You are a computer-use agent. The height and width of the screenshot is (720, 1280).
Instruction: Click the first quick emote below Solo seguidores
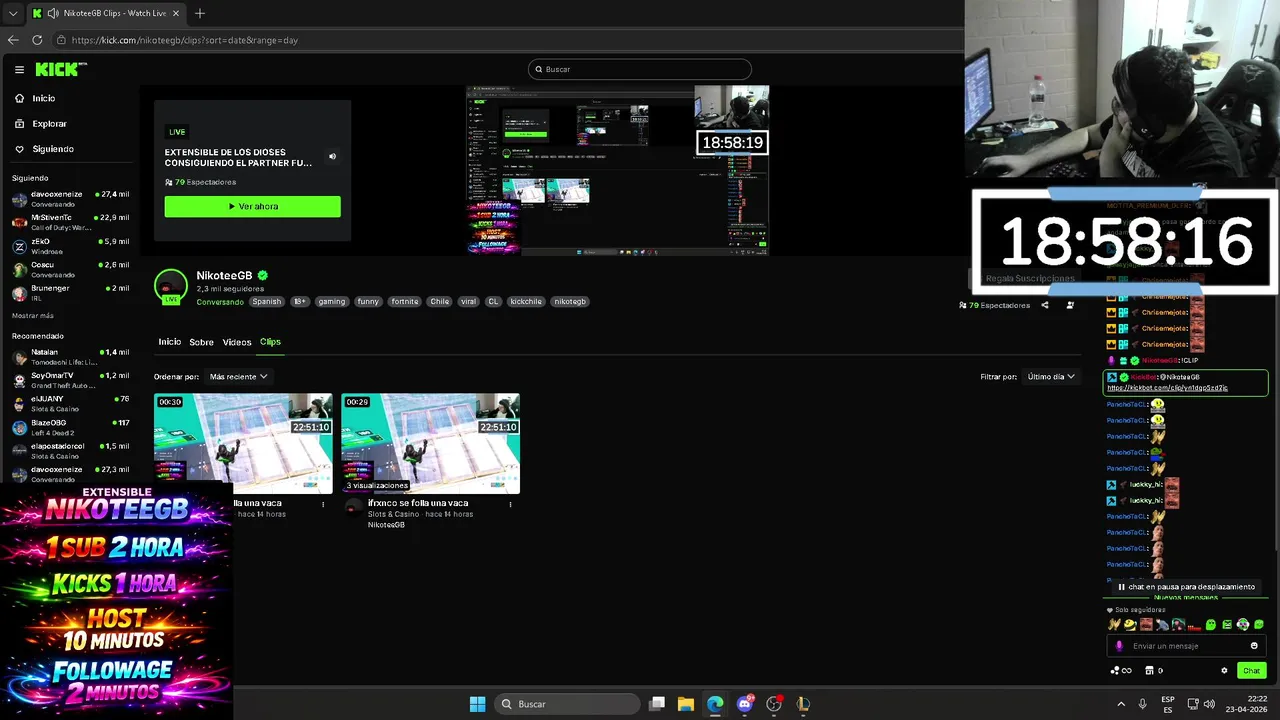(1114, 625)
